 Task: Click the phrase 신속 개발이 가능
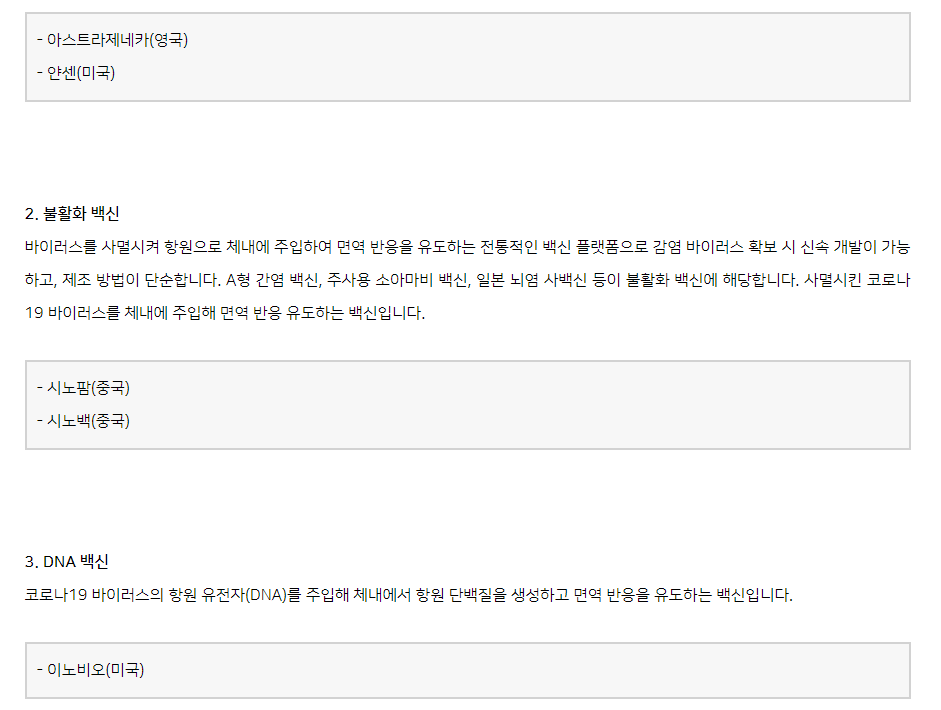[x=855, y=247]
